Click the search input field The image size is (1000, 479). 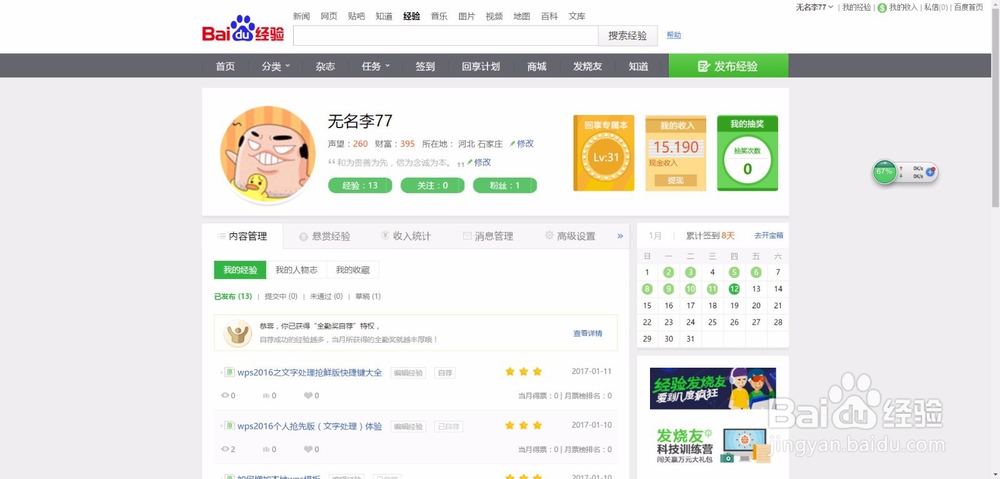click(445, 36)
